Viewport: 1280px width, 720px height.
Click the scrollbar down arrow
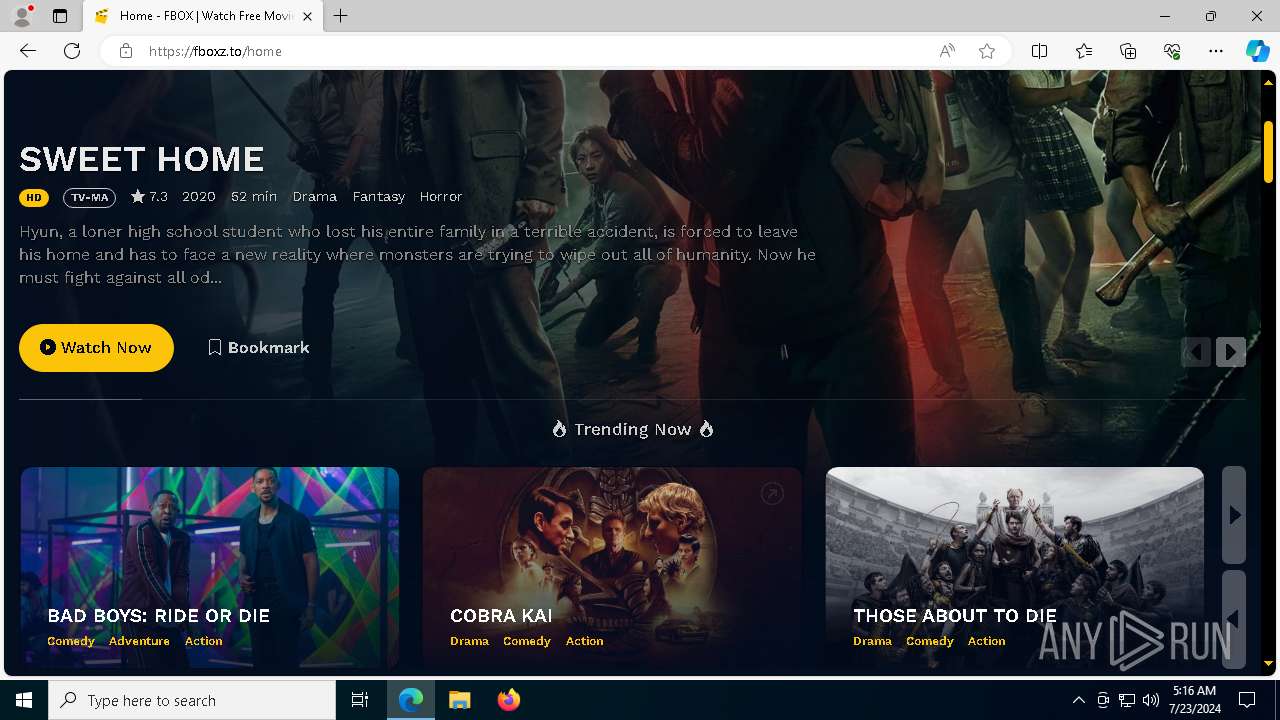[1268, 664]
